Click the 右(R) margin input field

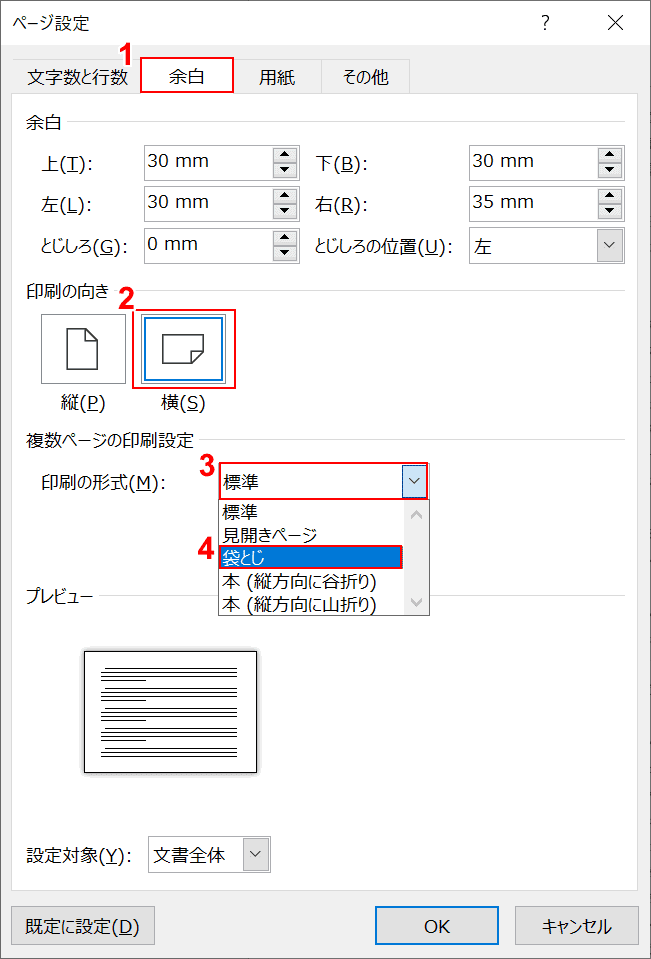tap(533, 204)
